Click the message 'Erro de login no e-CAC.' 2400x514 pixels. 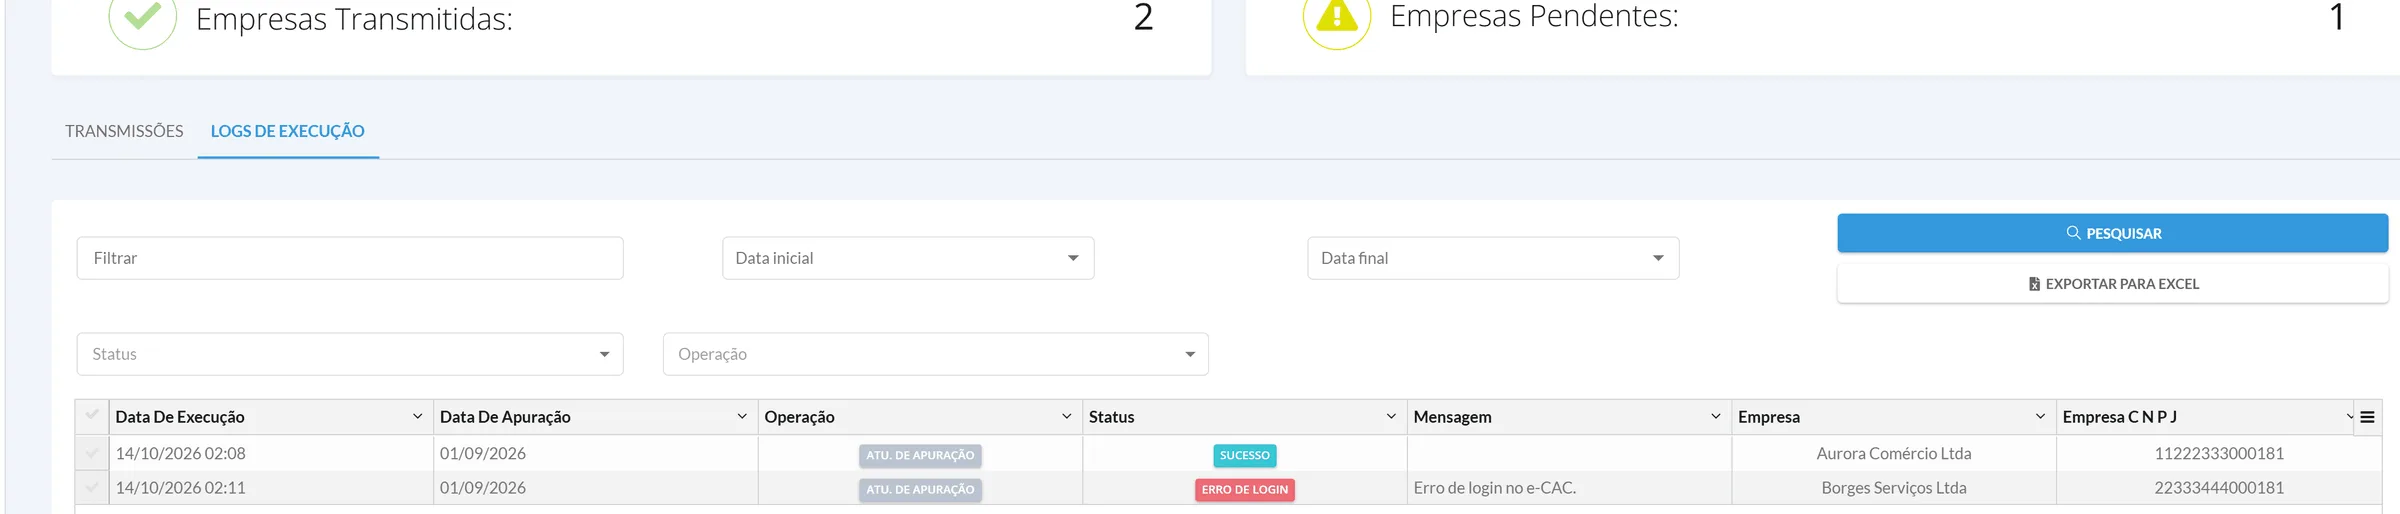1494,487
